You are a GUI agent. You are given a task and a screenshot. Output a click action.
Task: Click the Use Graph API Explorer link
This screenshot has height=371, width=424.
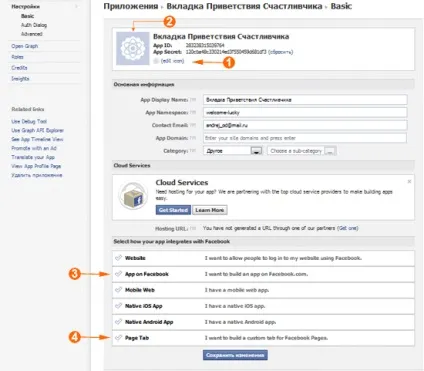37,130
